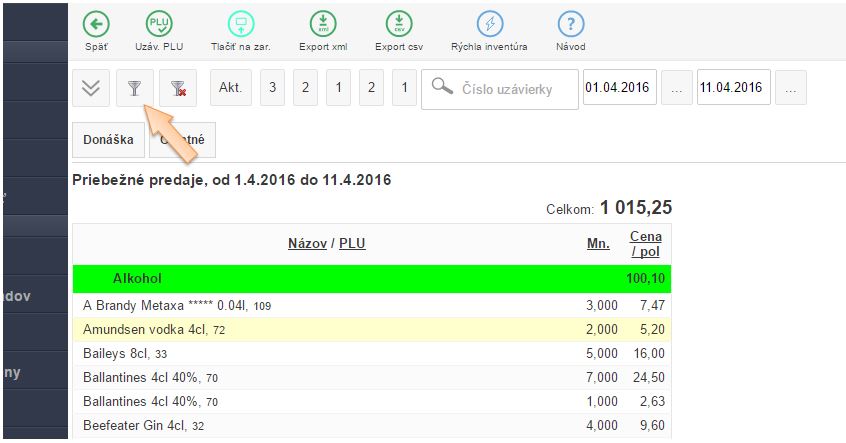
Task: Open date picker next to 01.04.2016
Action: [x=676, y=88]
